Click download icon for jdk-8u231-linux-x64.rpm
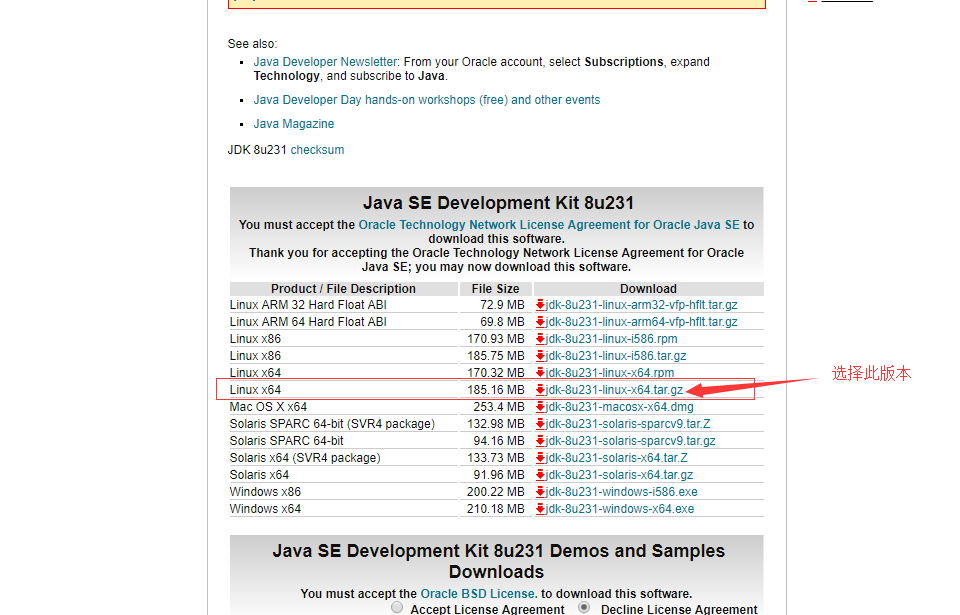The width and height of the screenshot is (960, 615). click(x=538, y=372)
